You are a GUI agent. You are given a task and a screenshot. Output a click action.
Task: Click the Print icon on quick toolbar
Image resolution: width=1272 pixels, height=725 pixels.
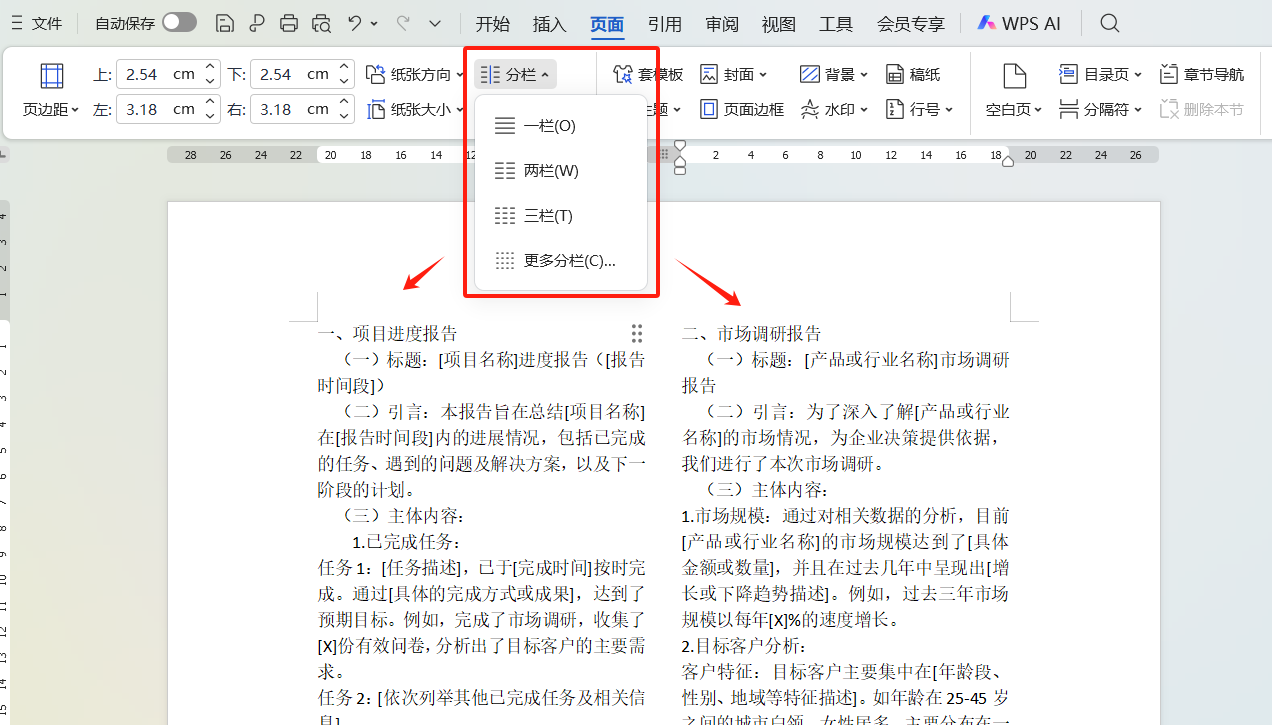(288, 22)
